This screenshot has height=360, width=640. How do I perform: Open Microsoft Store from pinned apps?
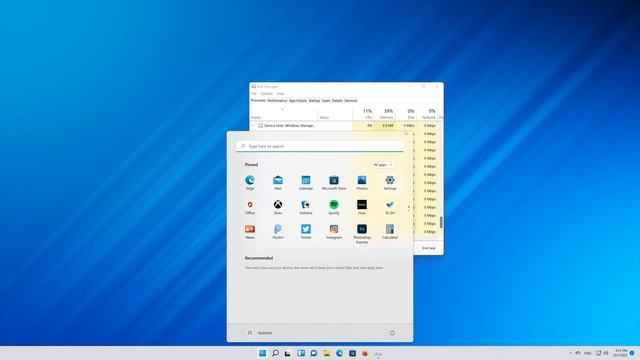tap(334, 182)
